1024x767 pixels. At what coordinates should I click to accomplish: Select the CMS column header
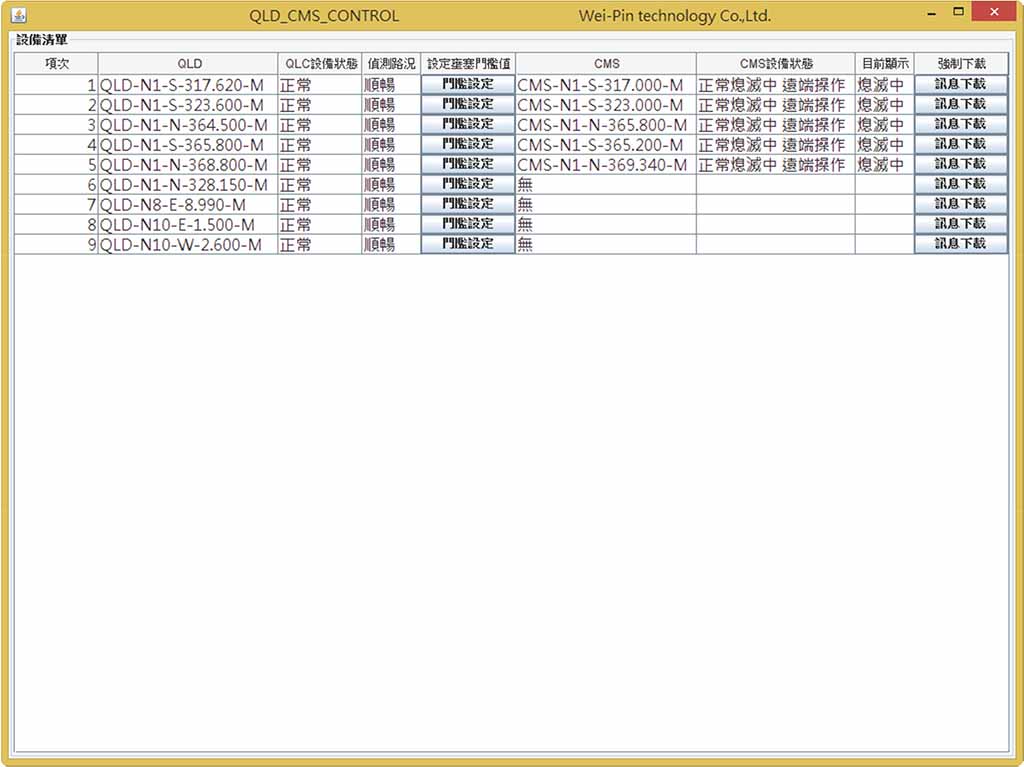tap(606, 63)
